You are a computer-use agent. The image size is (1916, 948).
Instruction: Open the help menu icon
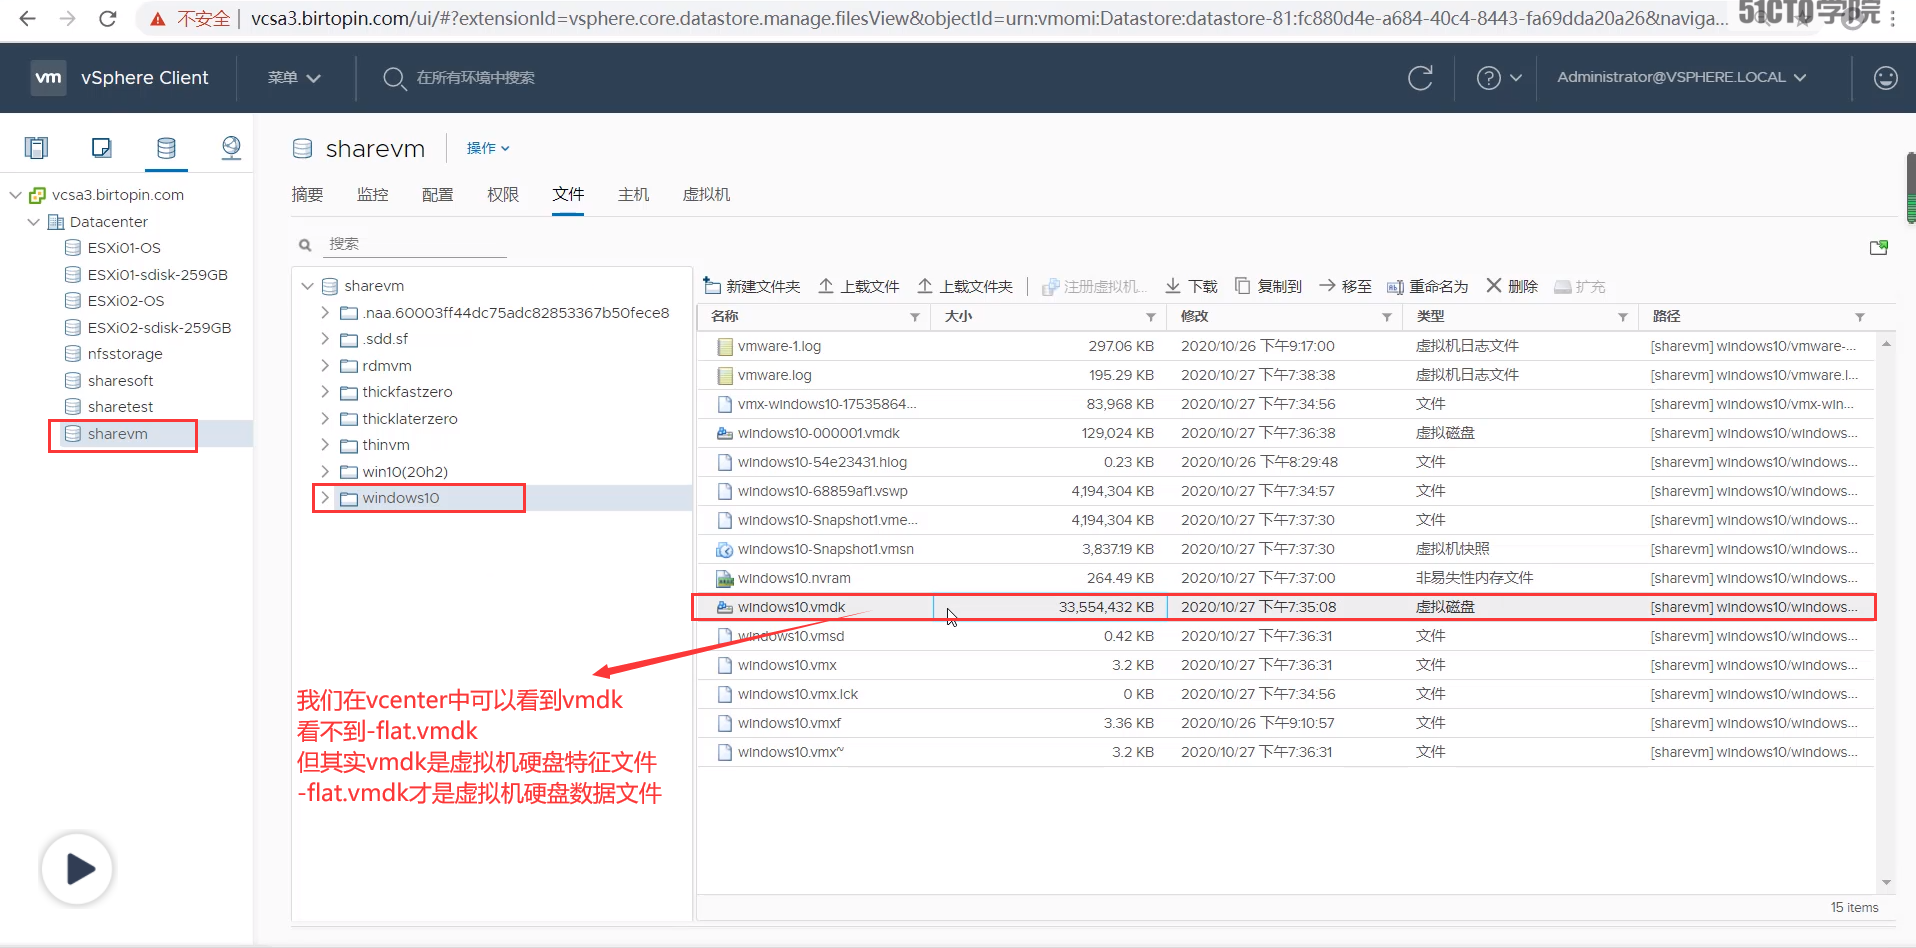point(1489,78)
